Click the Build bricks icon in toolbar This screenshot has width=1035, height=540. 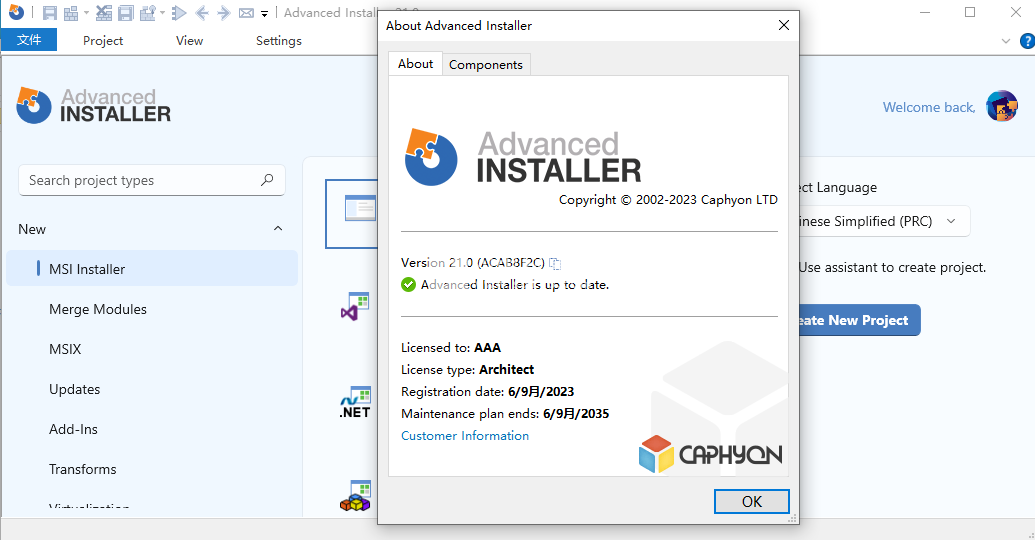71,13
